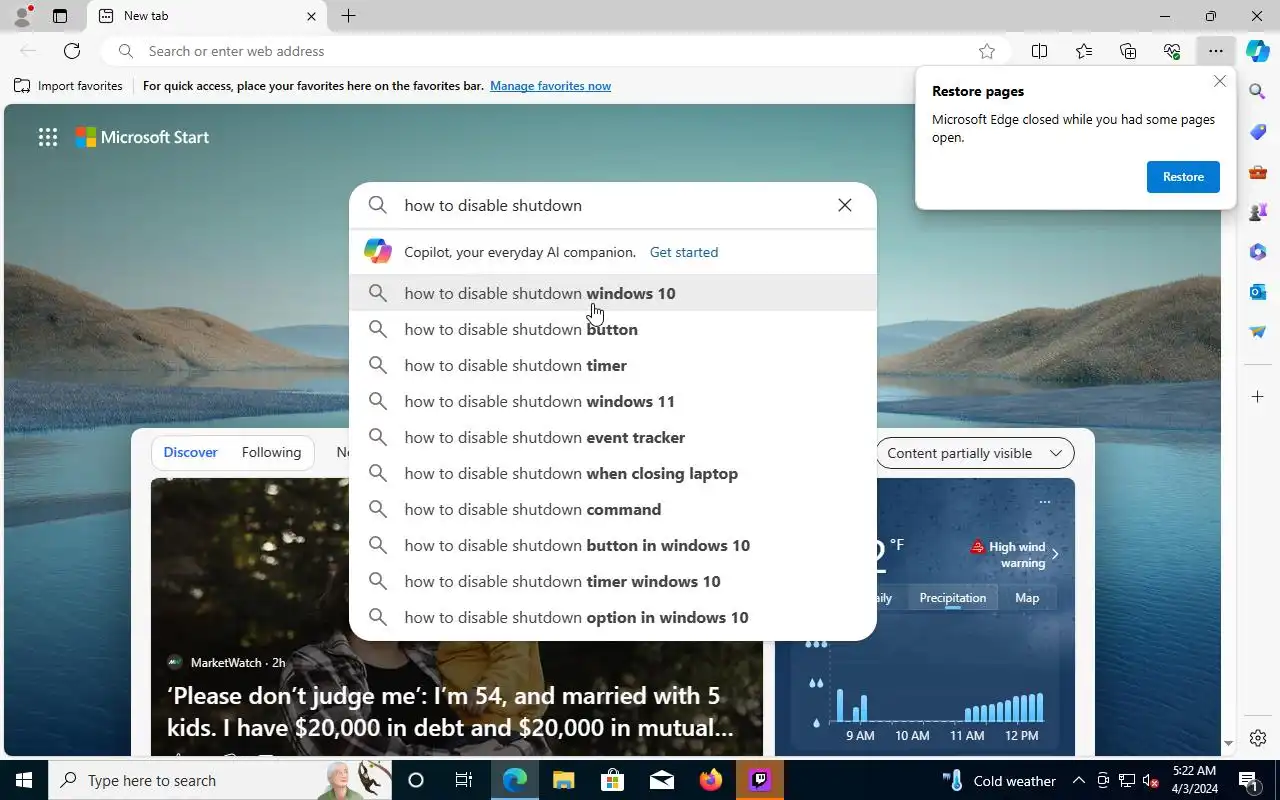1280x800 pixels.
Task: Refresh the current page
Action: point(72,51)
